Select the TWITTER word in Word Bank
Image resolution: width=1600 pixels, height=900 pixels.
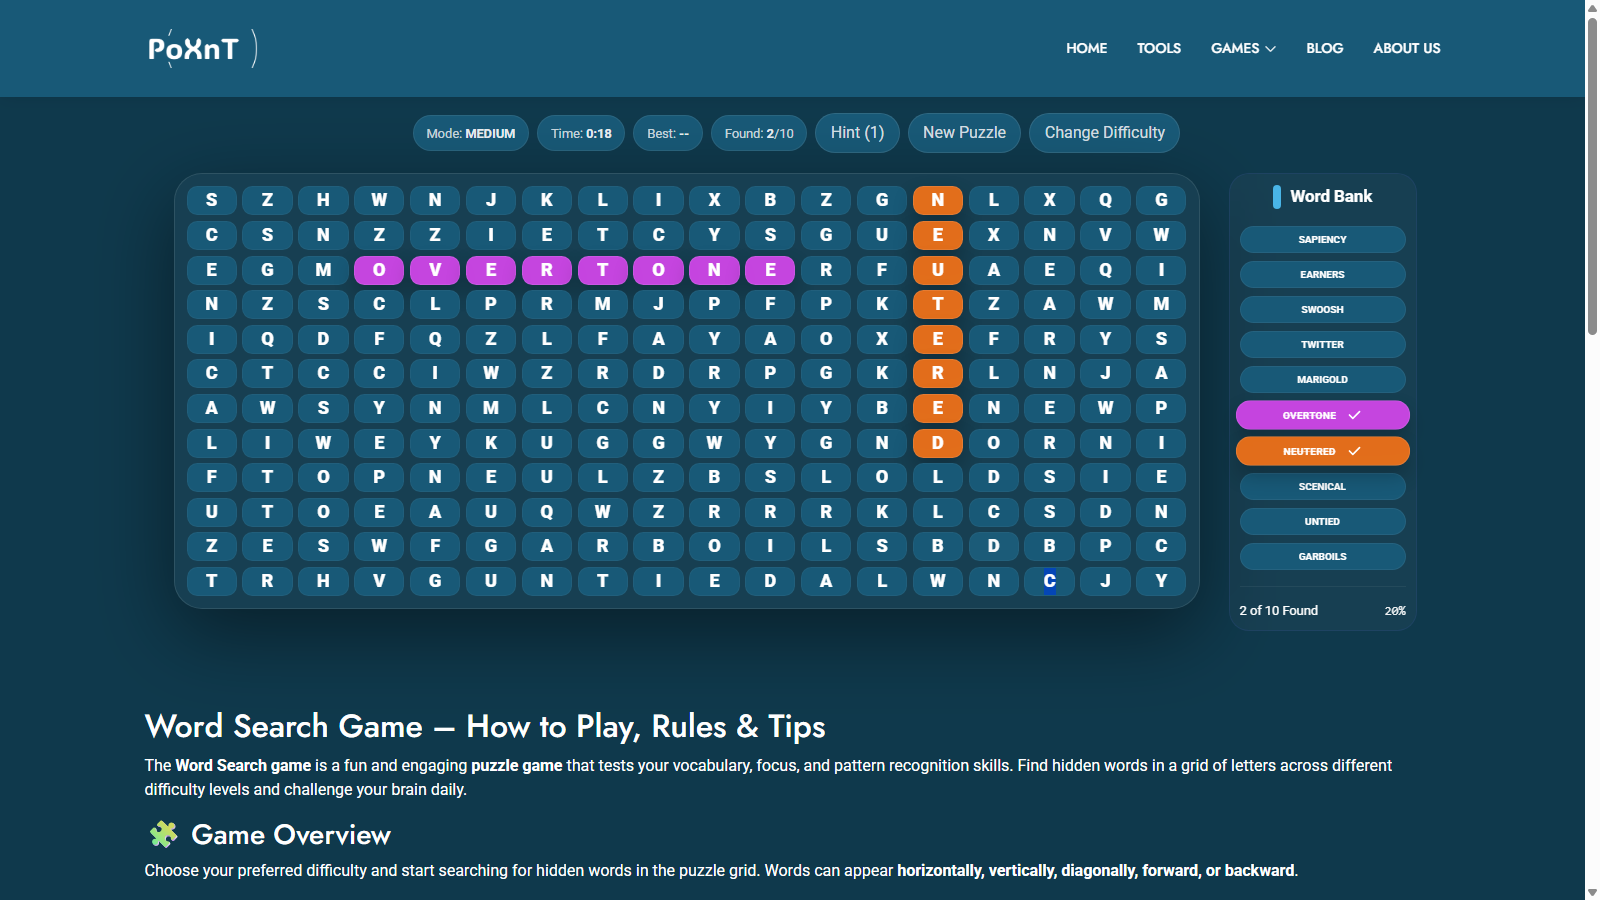(x=1322, y=344)
